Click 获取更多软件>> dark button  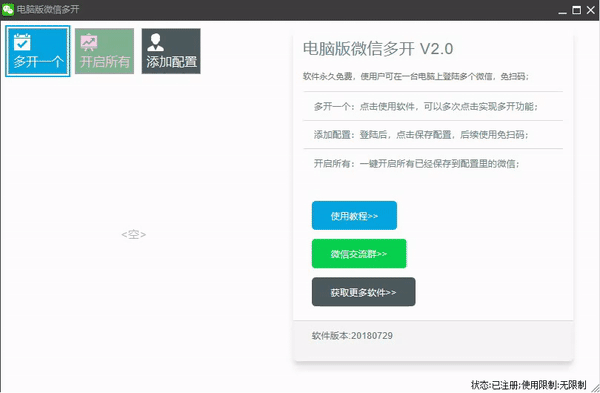364,292
